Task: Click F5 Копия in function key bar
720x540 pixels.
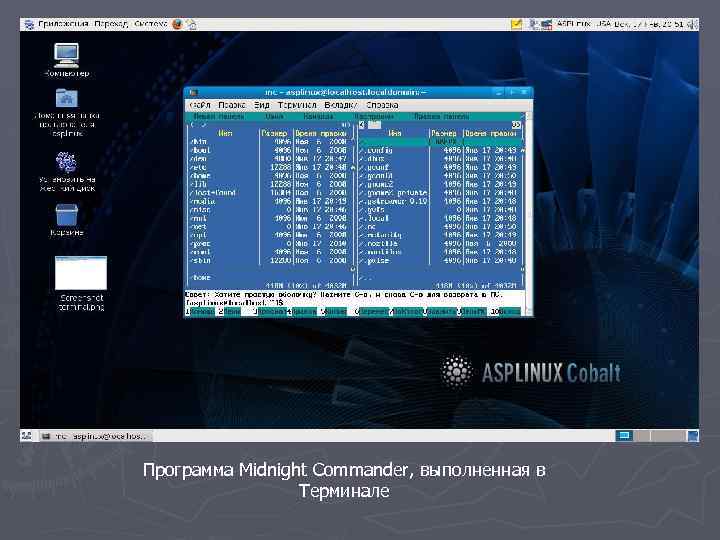Action: tap(334, 312)
